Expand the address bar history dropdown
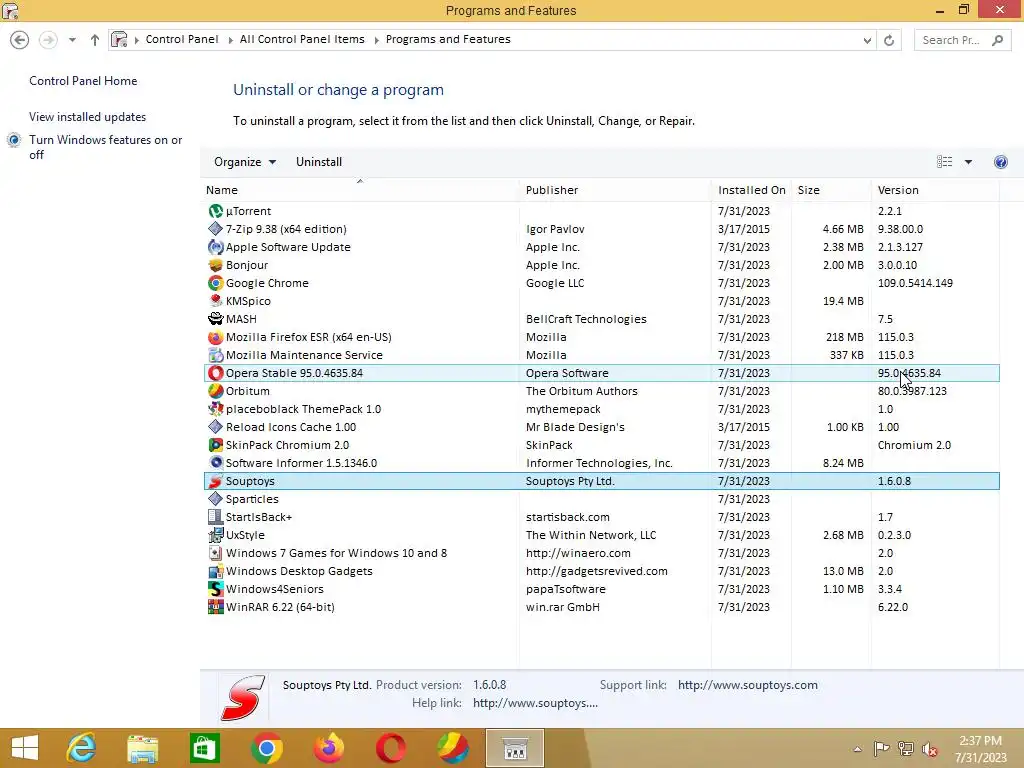The image size is (1024, 768). (x=867, y=40)
